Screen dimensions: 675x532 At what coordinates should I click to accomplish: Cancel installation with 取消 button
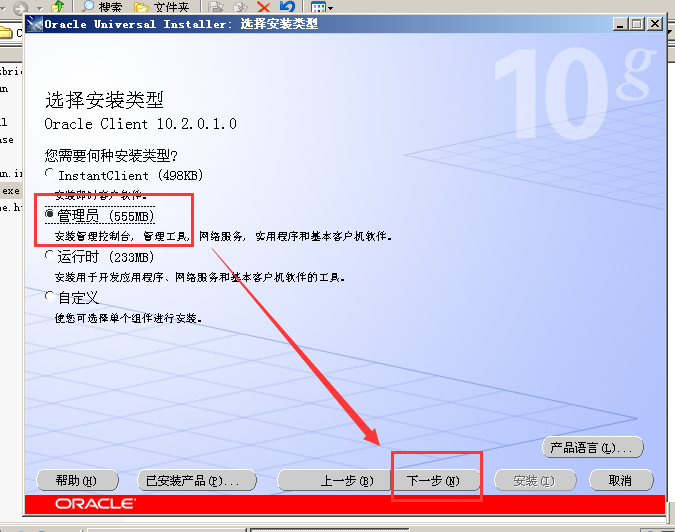[x=621, y=480]
